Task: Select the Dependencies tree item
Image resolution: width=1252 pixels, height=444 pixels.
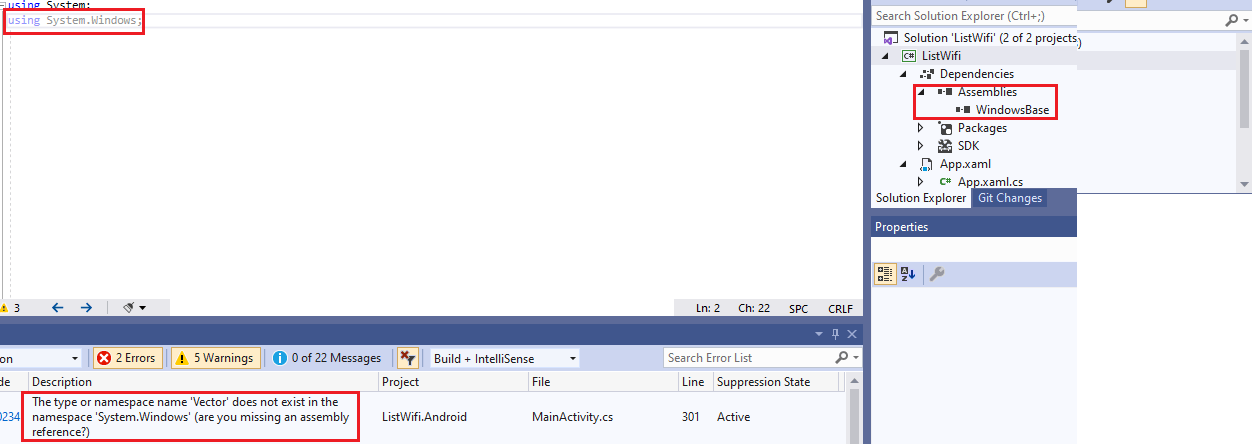Action: (x=976, y=74)
